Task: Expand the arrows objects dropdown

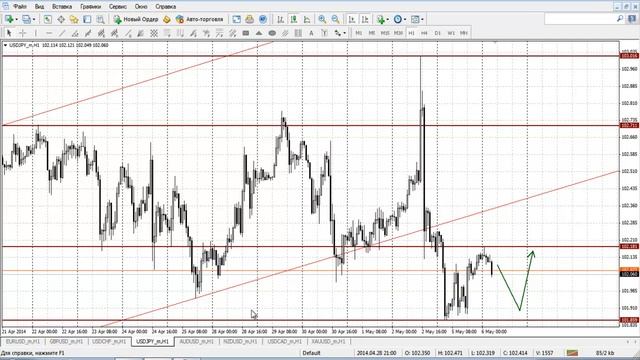Action: (344, 33)
